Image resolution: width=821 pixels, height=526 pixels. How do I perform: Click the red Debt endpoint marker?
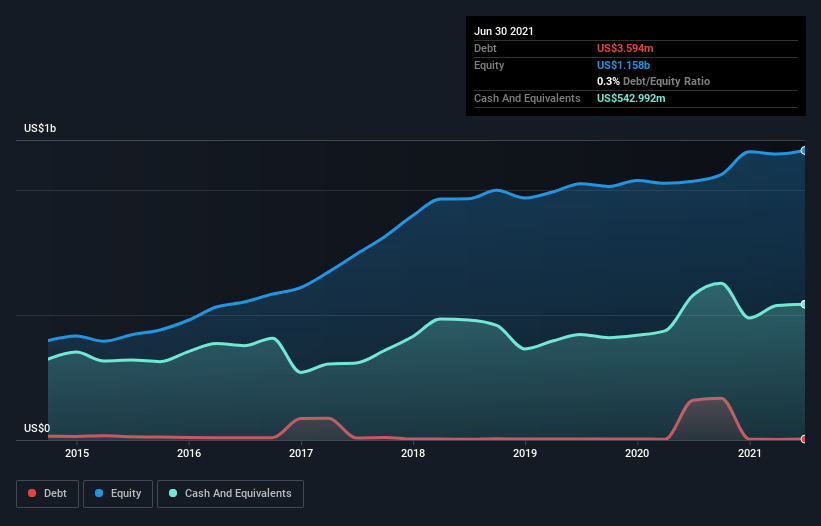804,439
